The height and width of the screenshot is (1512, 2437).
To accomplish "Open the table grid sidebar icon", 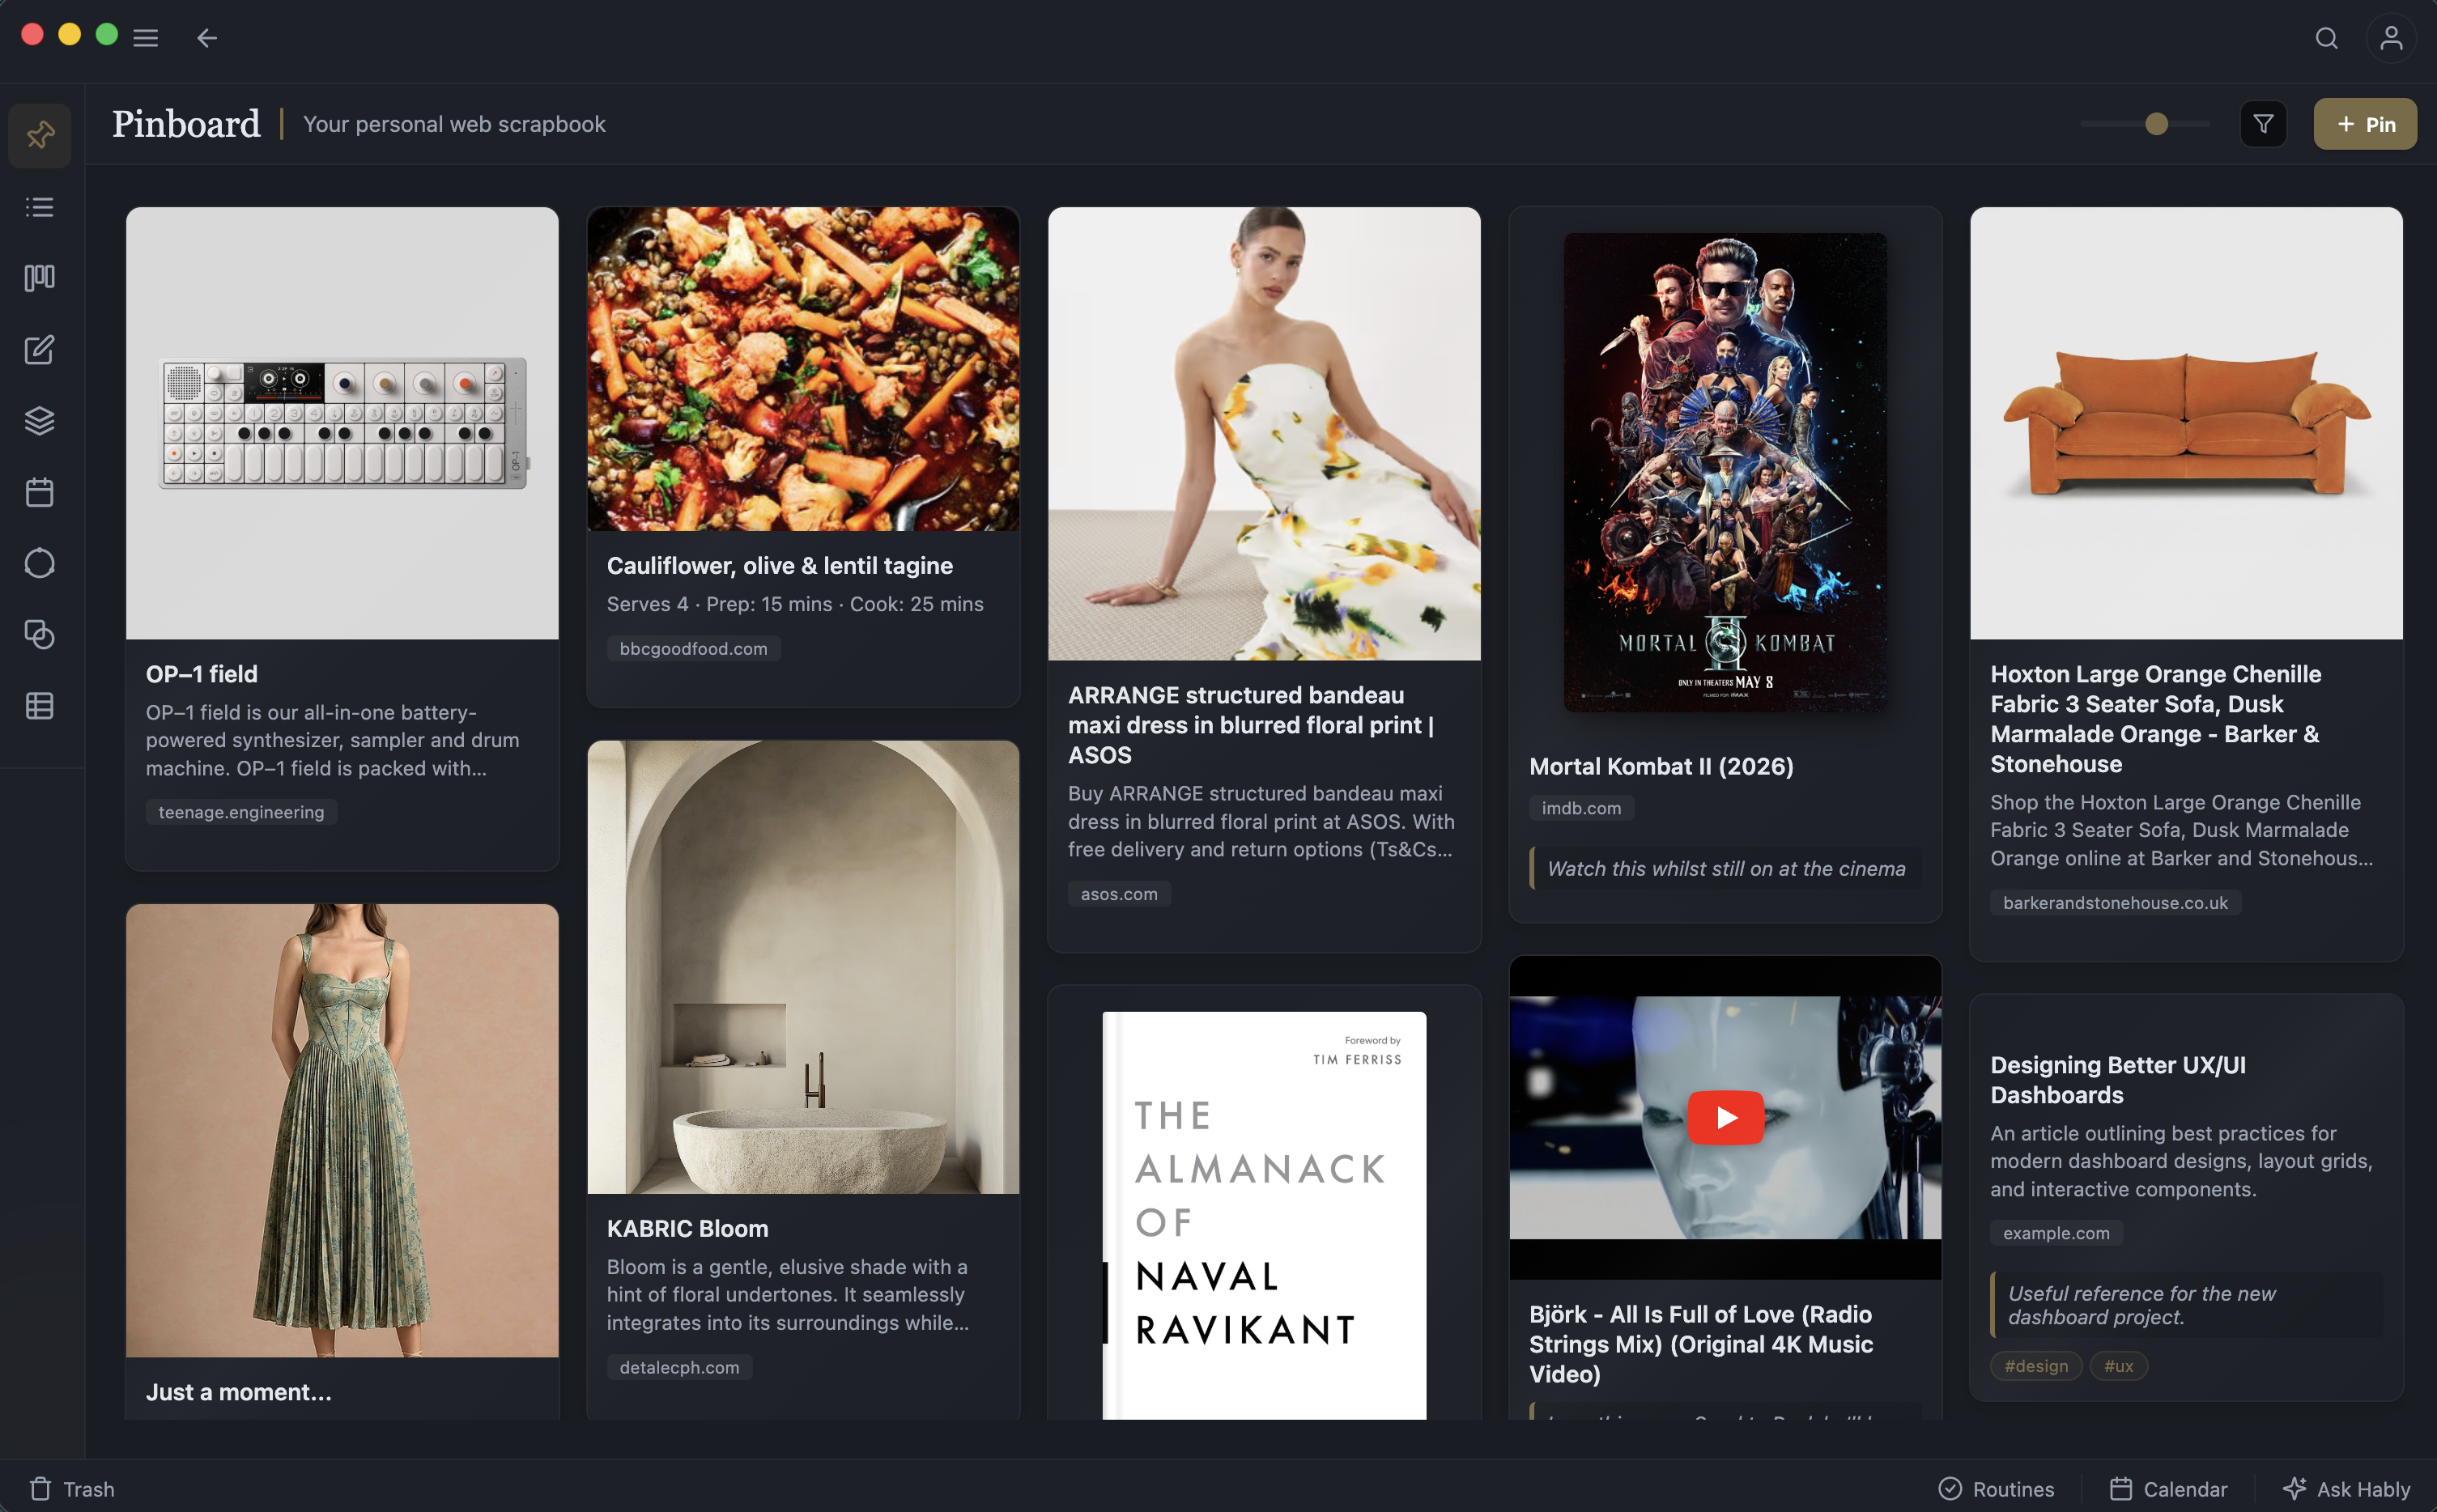I will point(40,706).
